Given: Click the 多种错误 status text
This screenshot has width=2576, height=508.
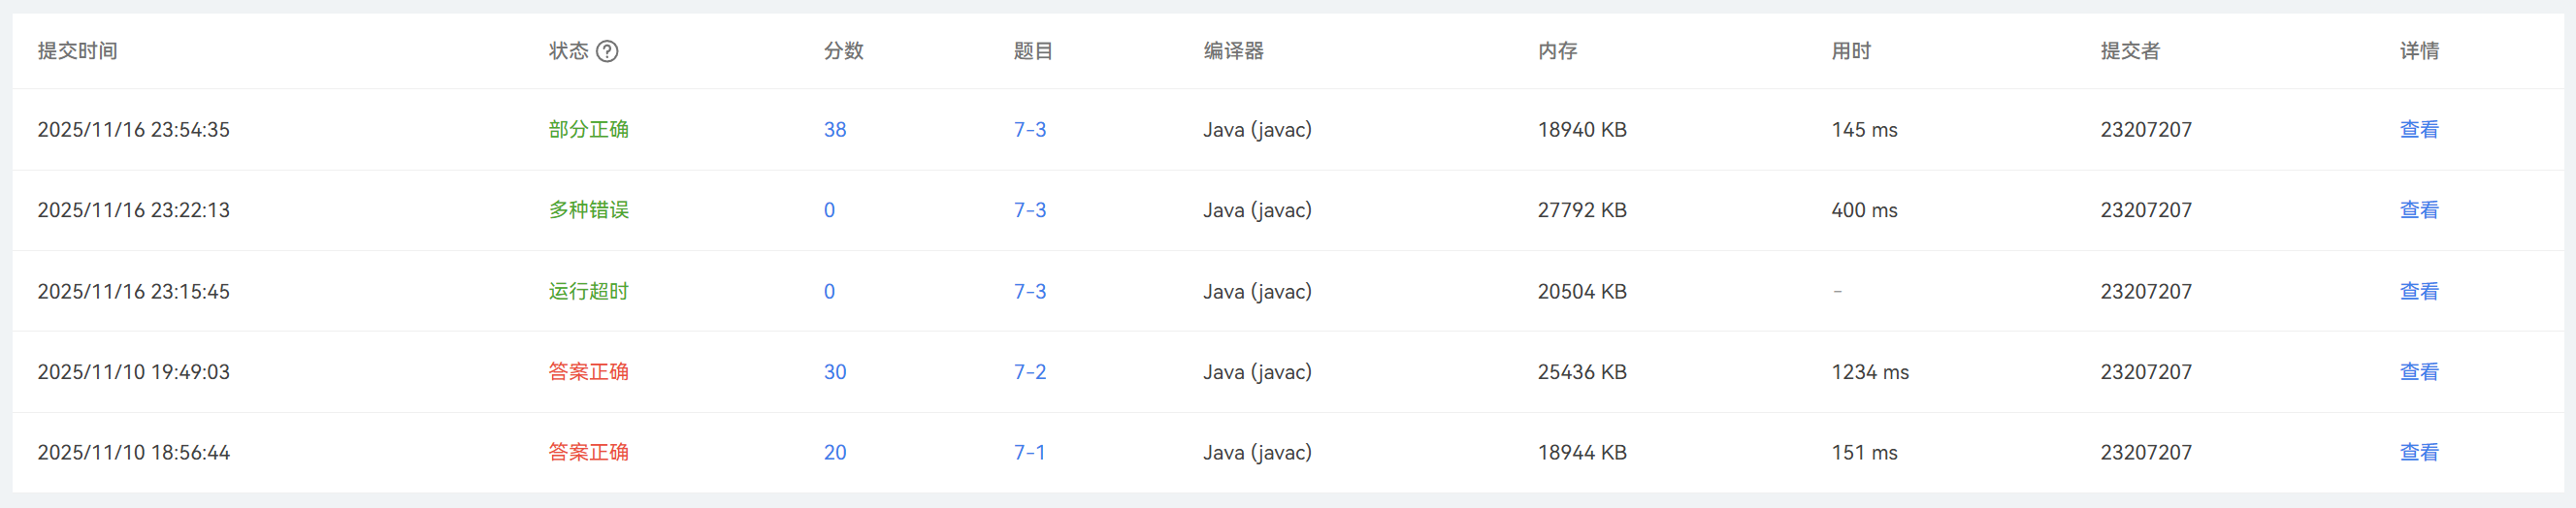Looking at the screenshot, I should pyautogui.click(x=588, y=210).
